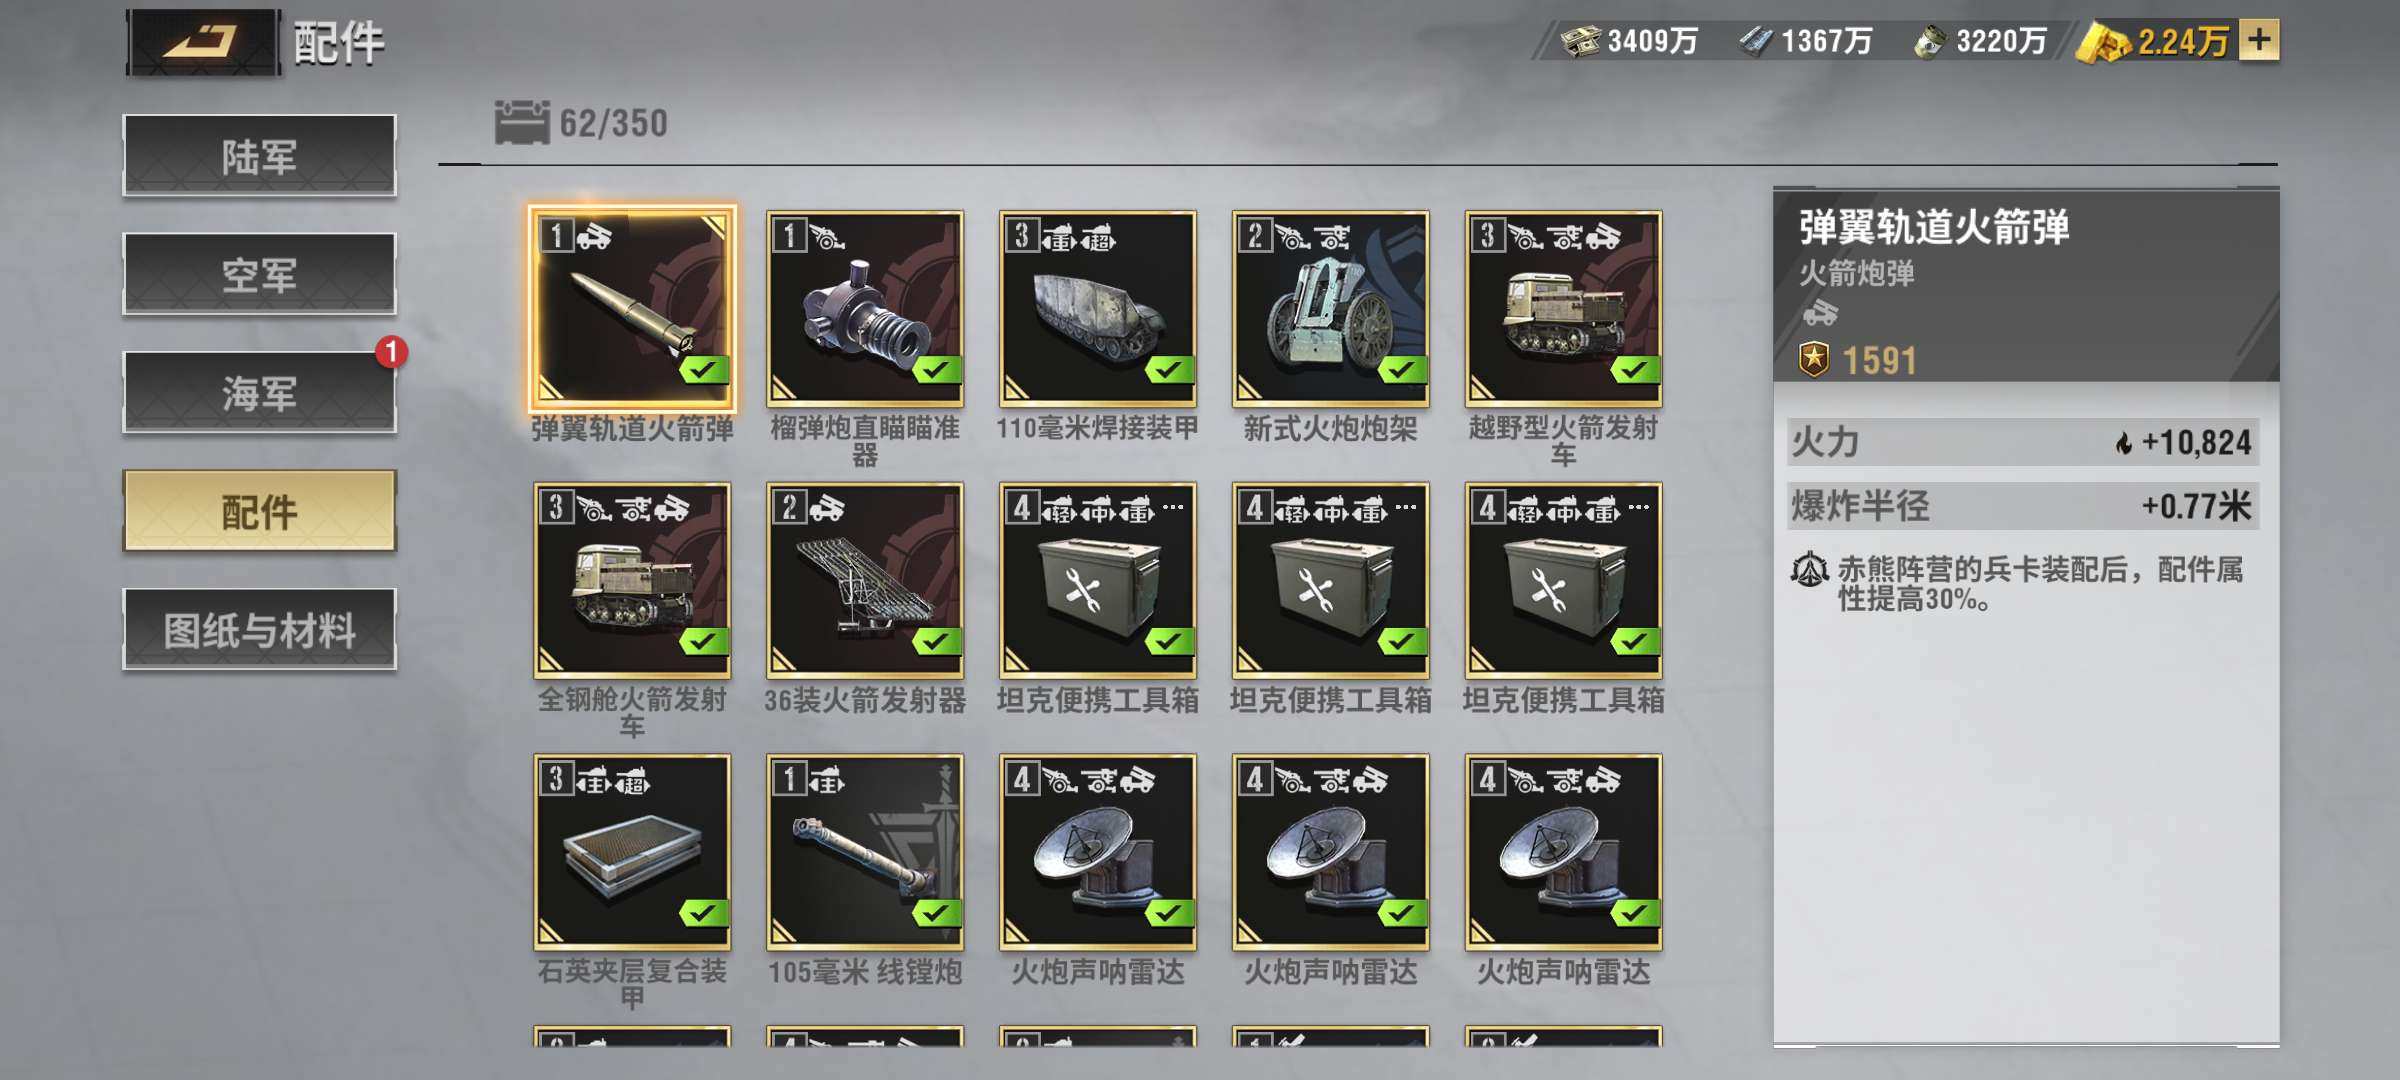Click the back arrow button beside 配件
The width and height of the screenshot is (2400, 1080).
point(203,42)
